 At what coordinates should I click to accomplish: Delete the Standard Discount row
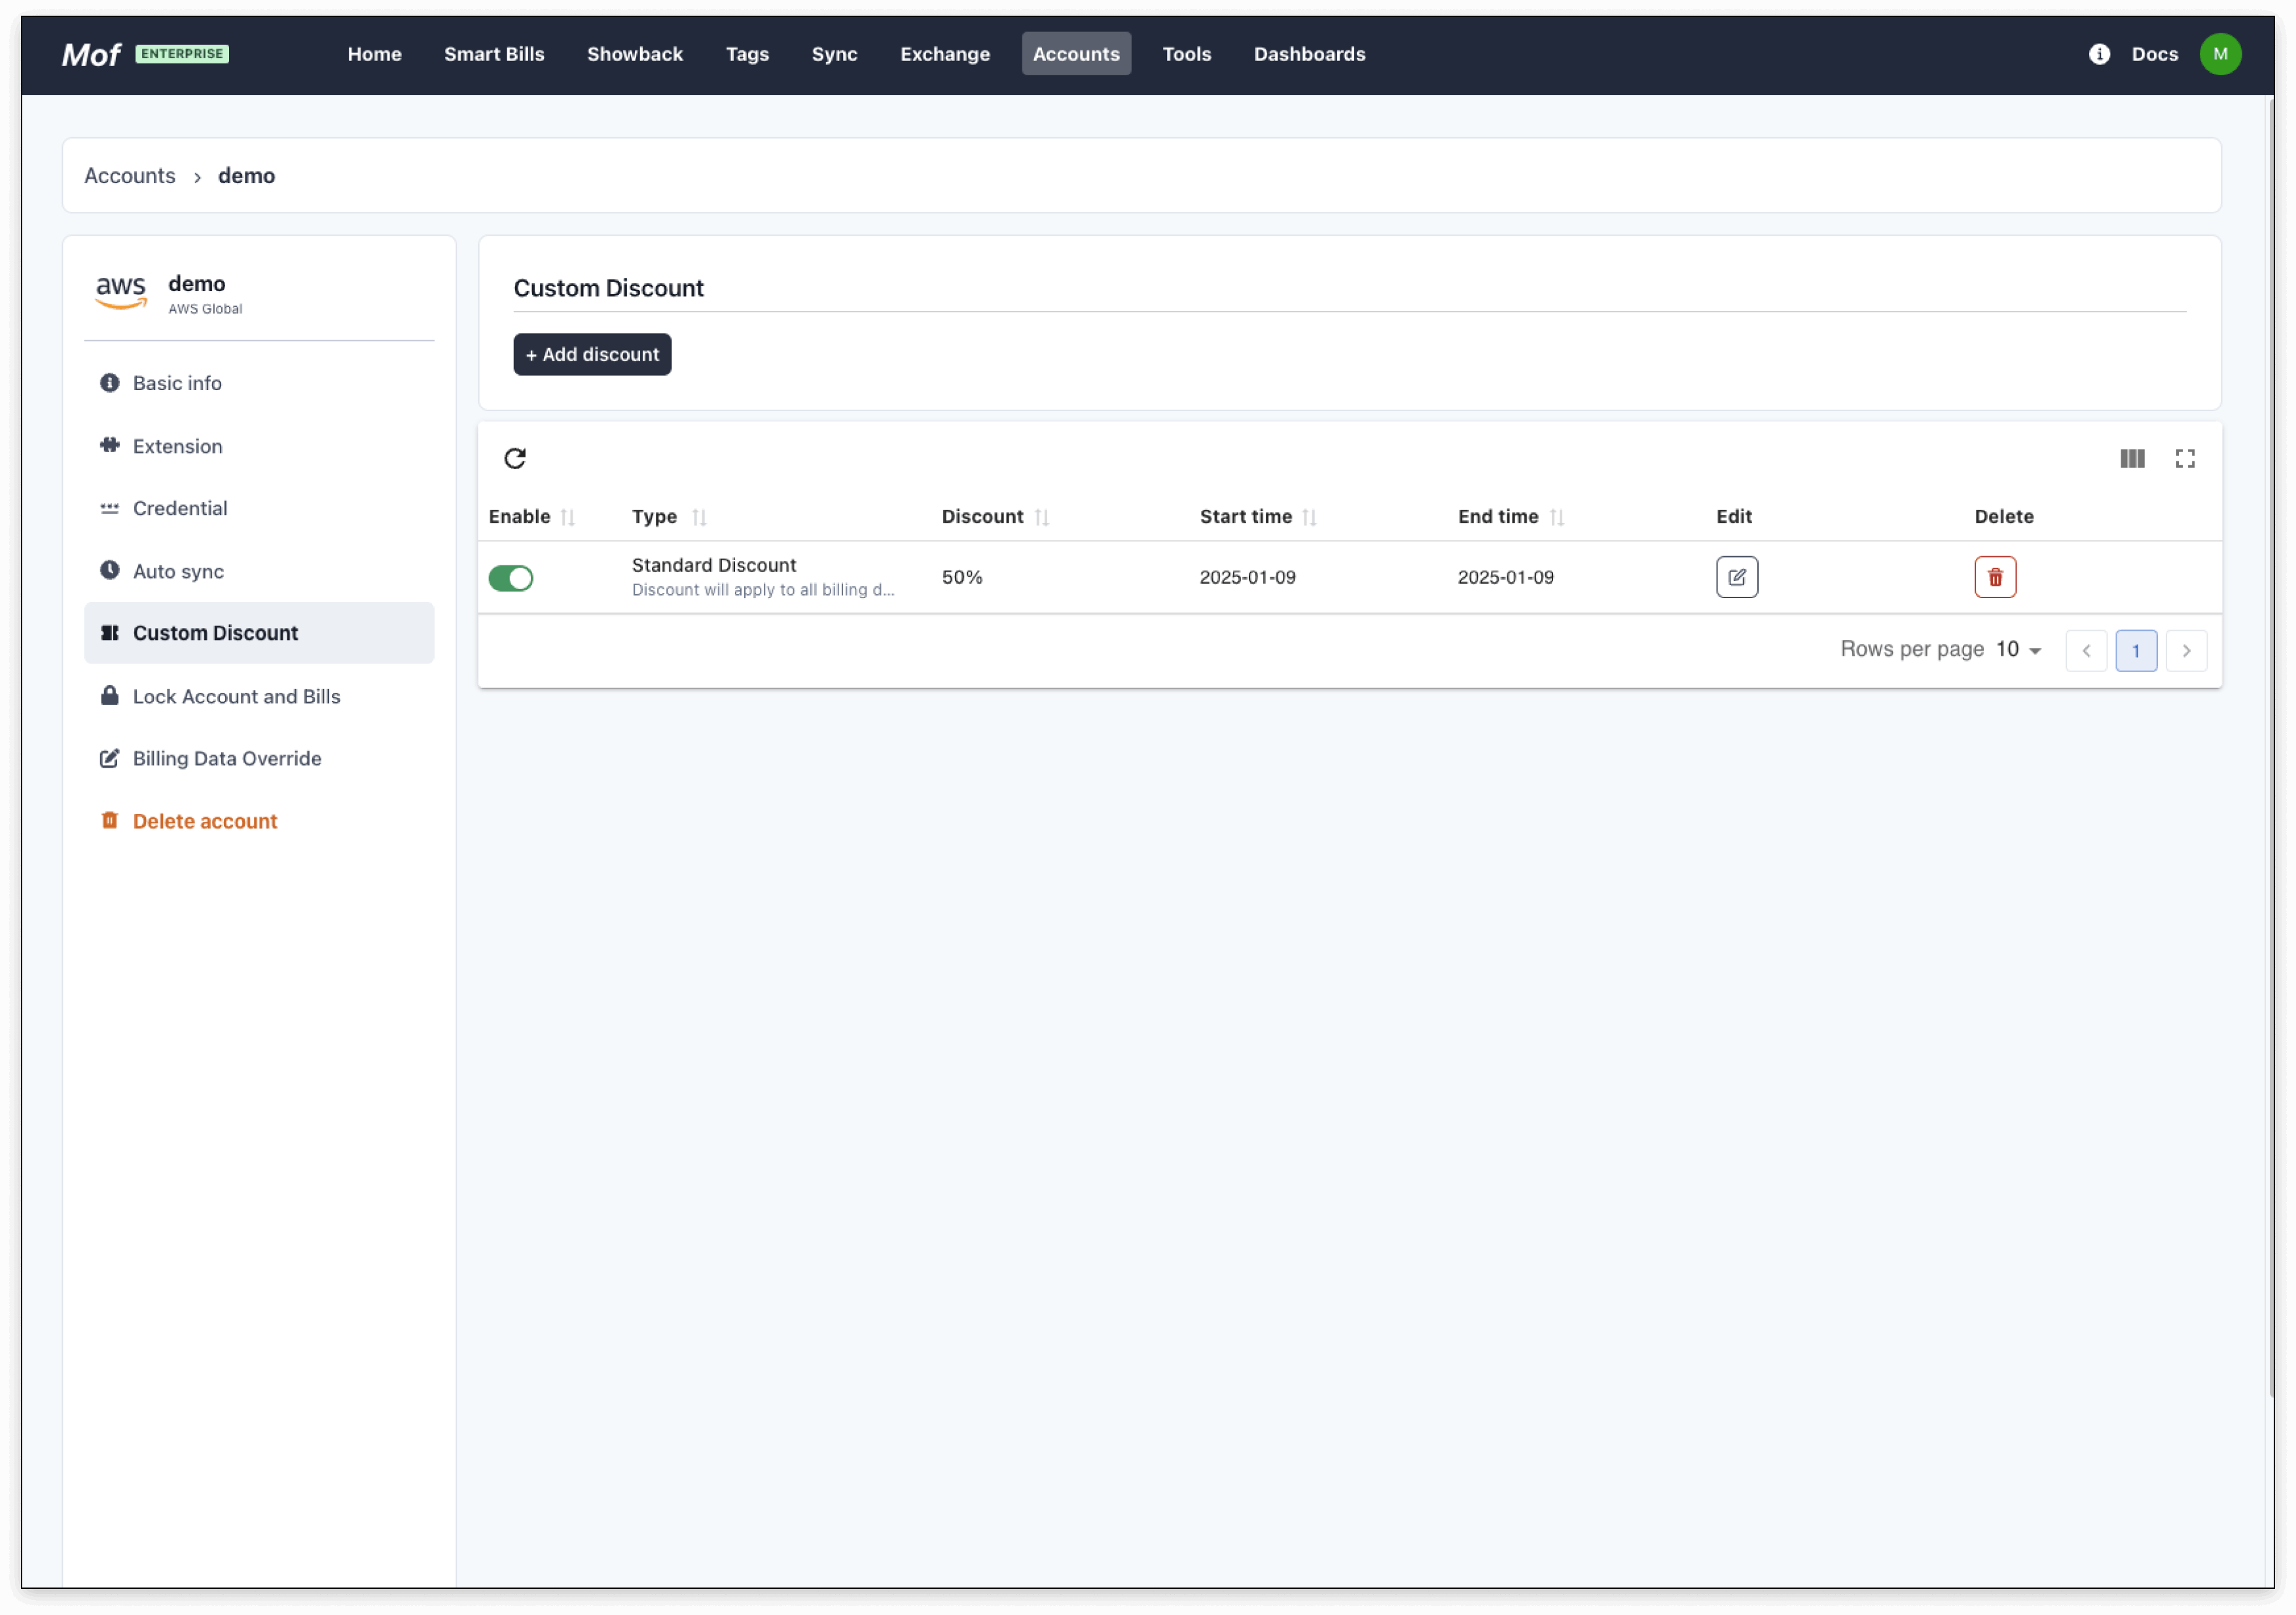pos(1995,577)
